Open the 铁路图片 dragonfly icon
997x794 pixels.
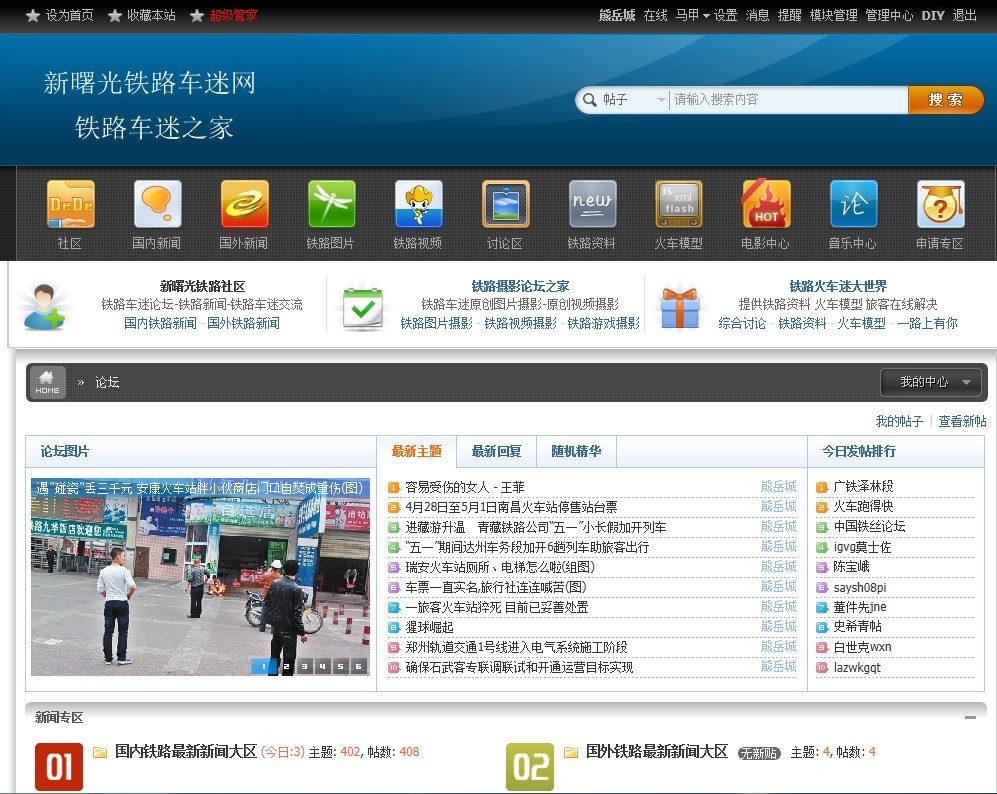click(331, 205)
